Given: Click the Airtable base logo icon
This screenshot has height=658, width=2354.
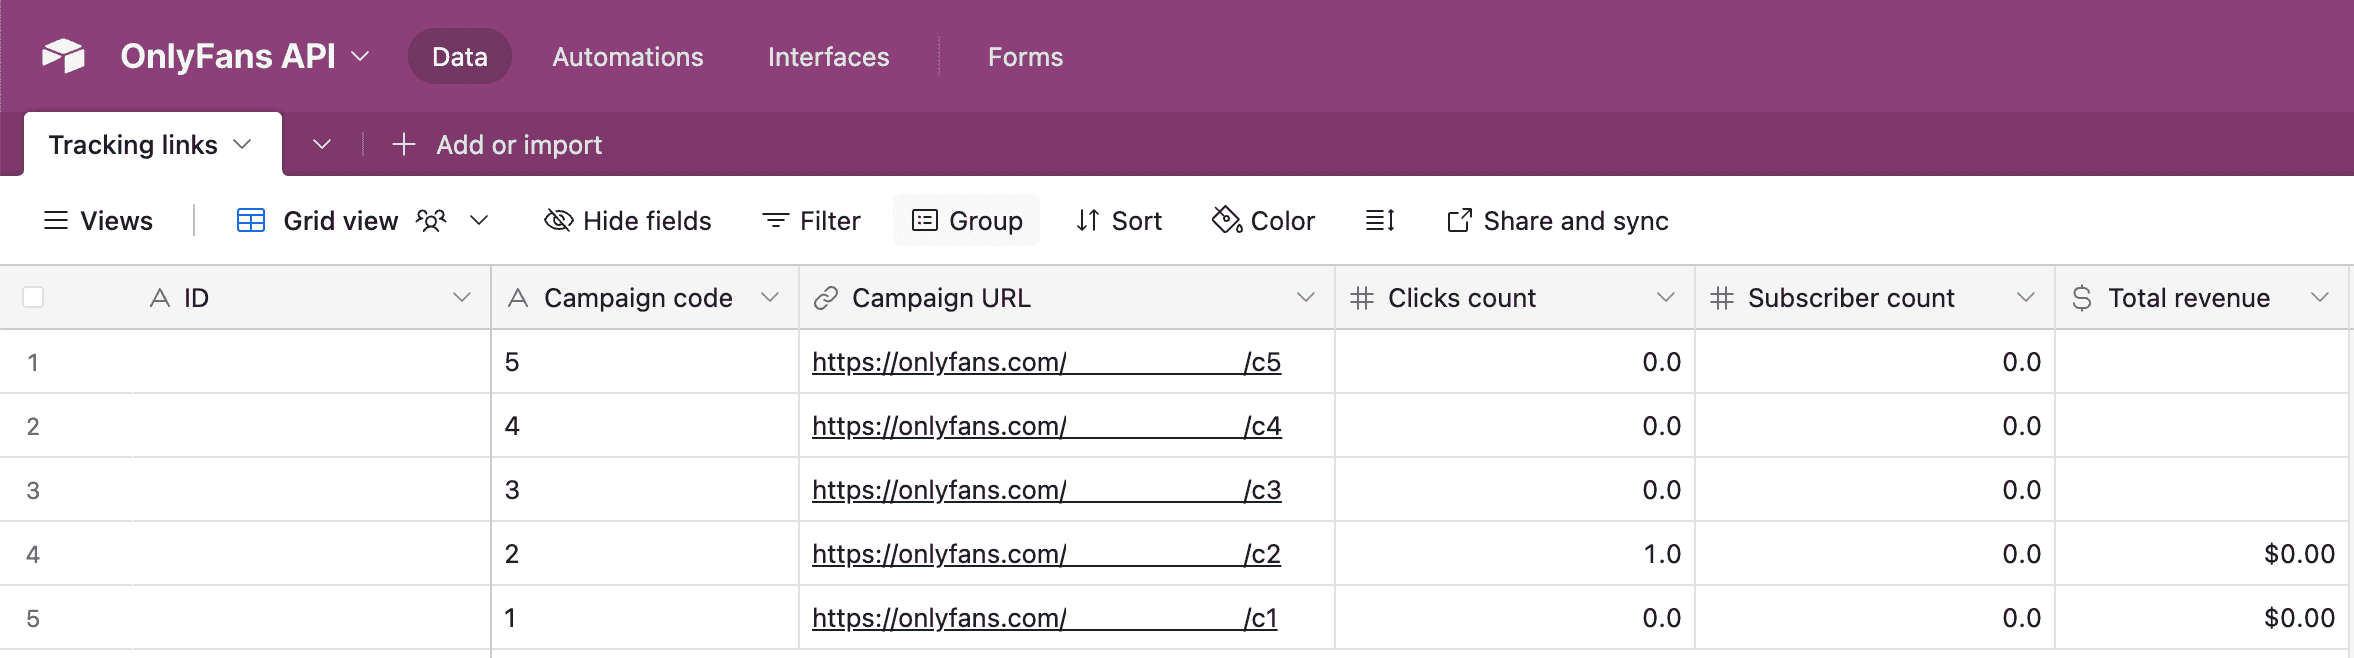Looking at the screenshot, I should click(x=63, y=56).
